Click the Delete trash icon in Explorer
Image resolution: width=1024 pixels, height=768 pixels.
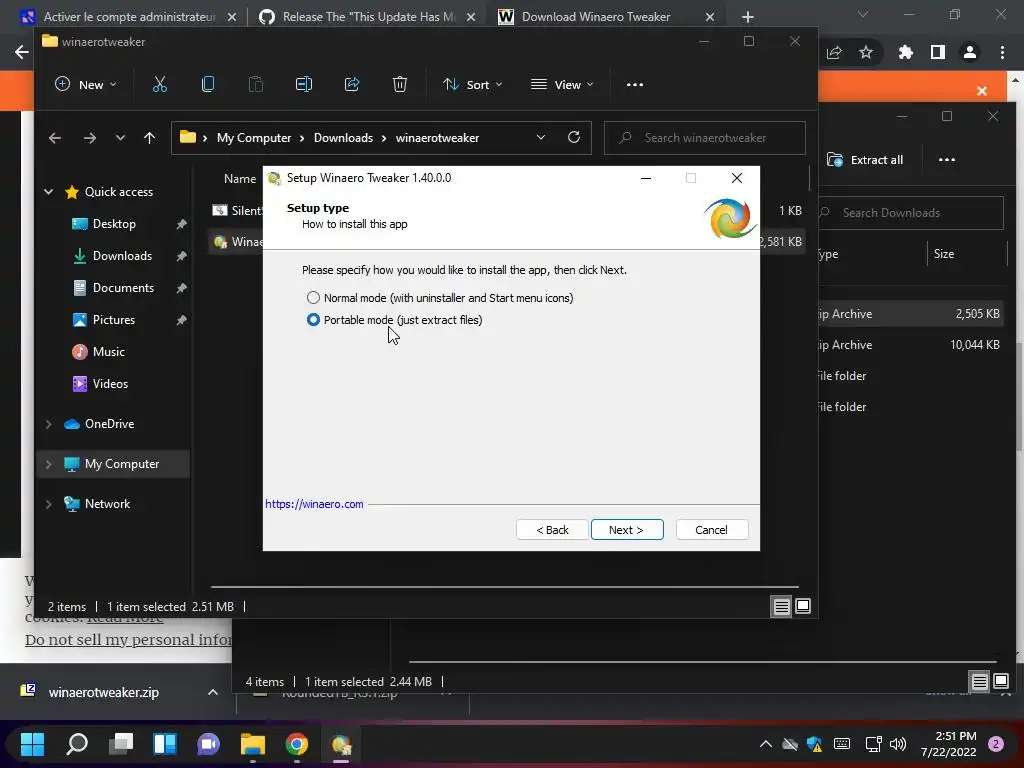point(400,84)
